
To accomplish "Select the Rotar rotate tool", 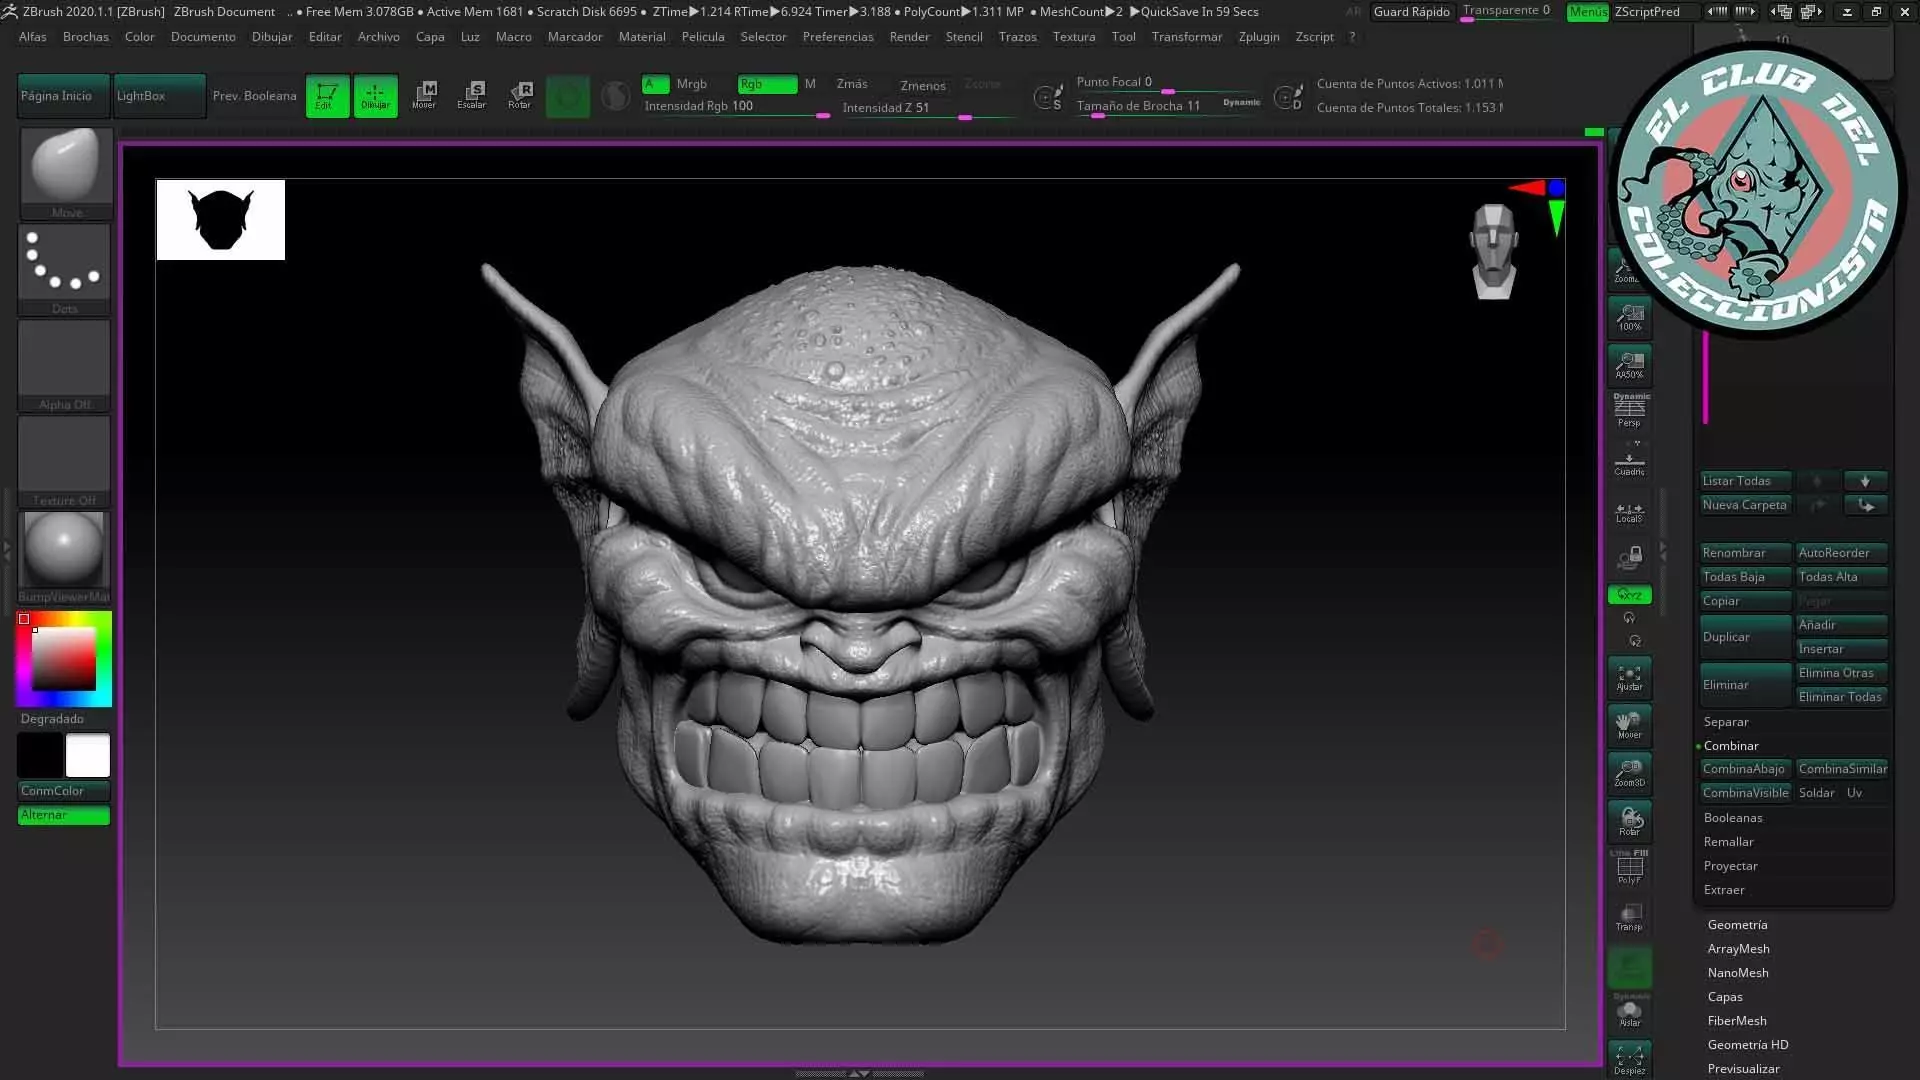I will coord(519,95).
